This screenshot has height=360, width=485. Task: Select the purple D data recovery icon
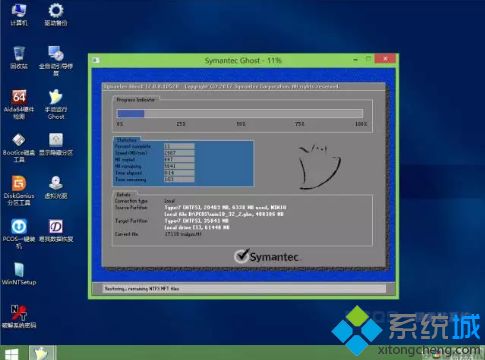coord(56,230)
